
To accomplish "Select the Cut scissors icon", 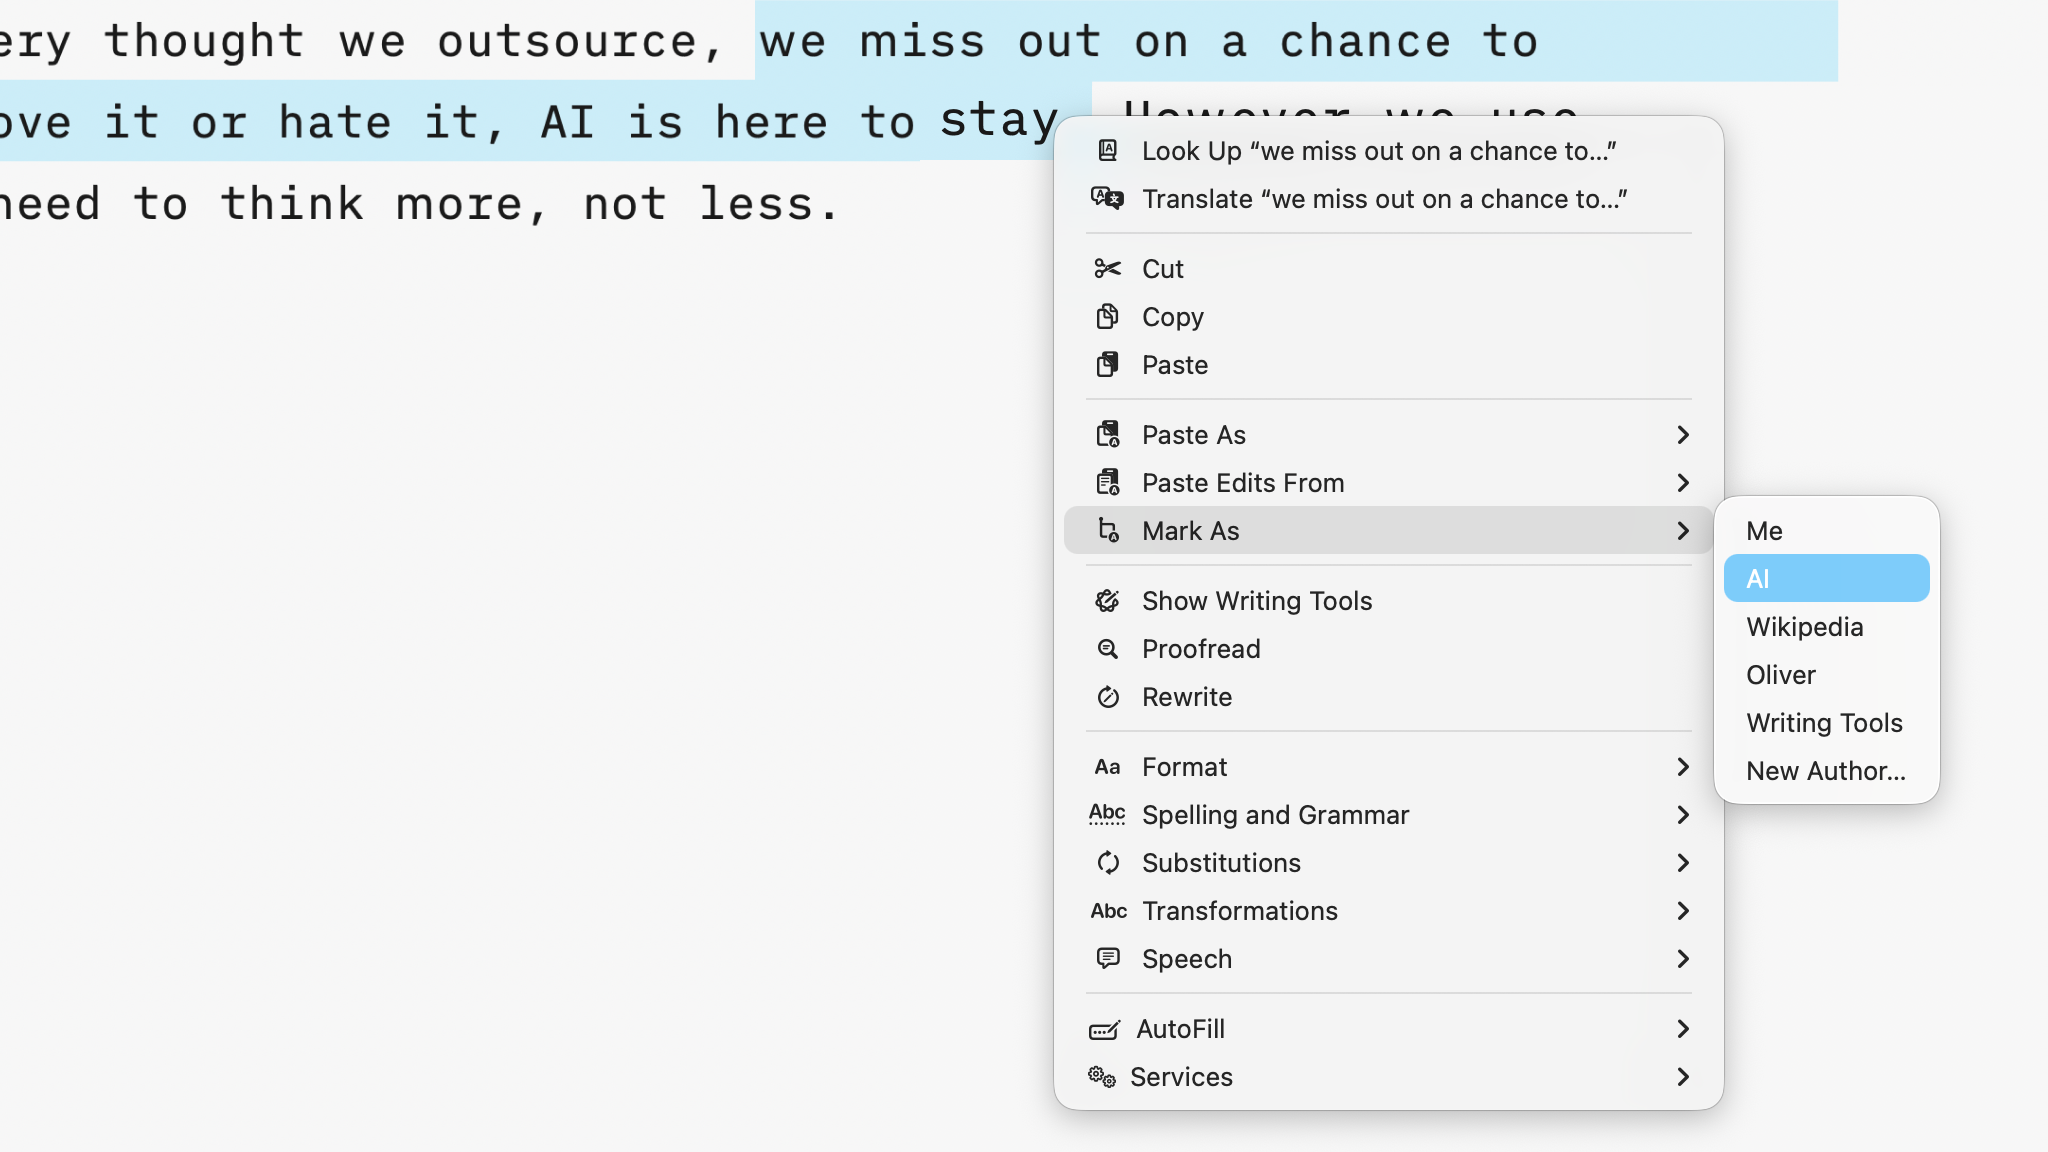I will pyautogui.click(x=1107, y=268).
